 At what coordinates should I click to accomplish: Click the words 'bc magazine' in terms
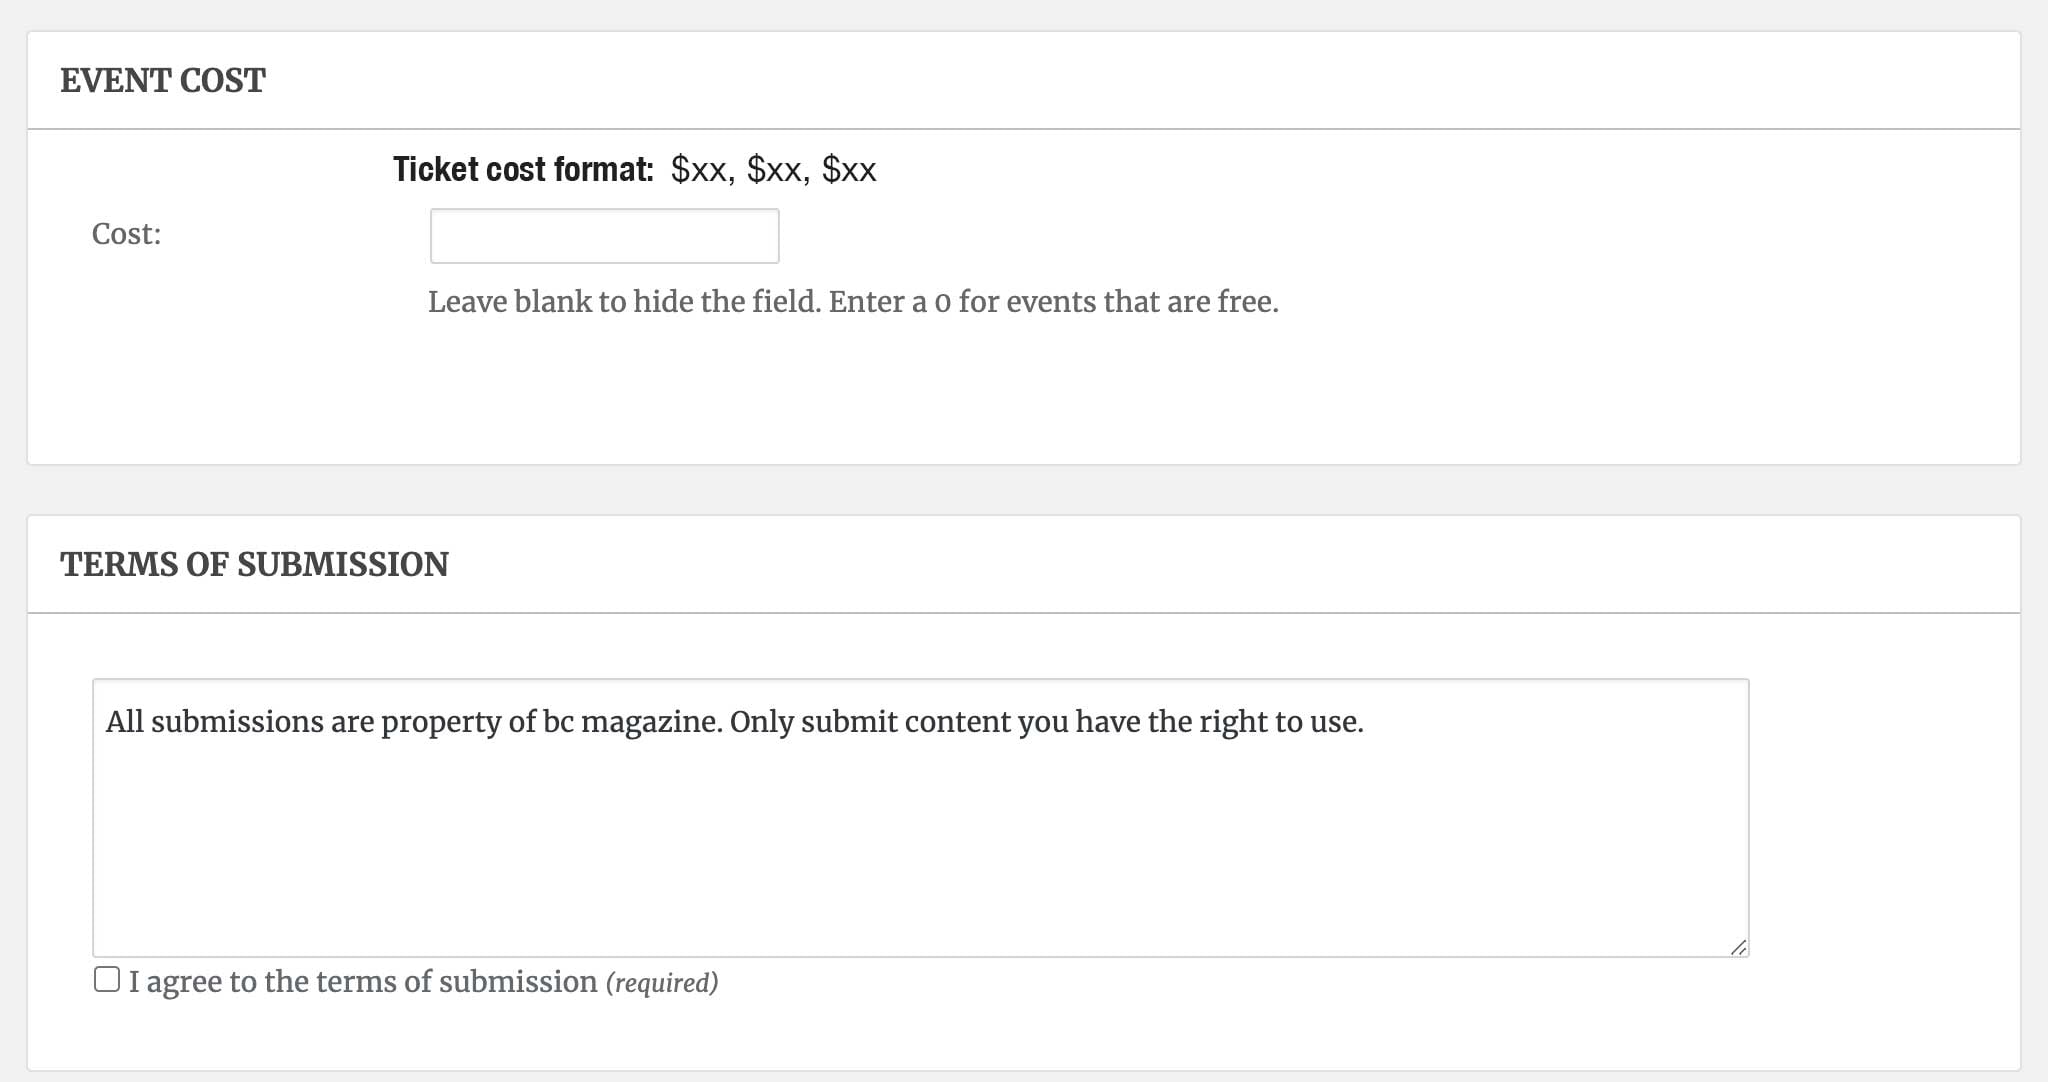click(x=632, y=721)
